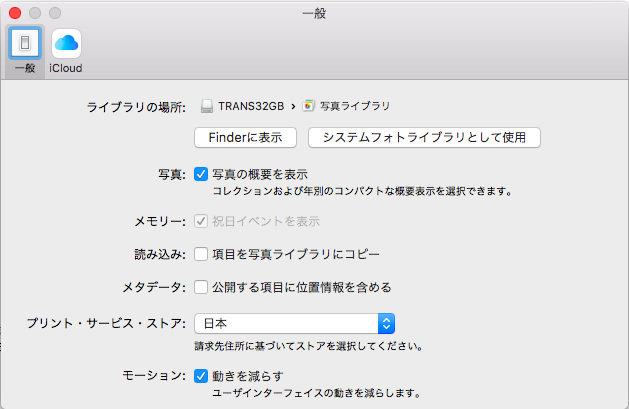Screen dimensions: 629x409
Task: Click the TRANS32GB path text
Action: 251,106
